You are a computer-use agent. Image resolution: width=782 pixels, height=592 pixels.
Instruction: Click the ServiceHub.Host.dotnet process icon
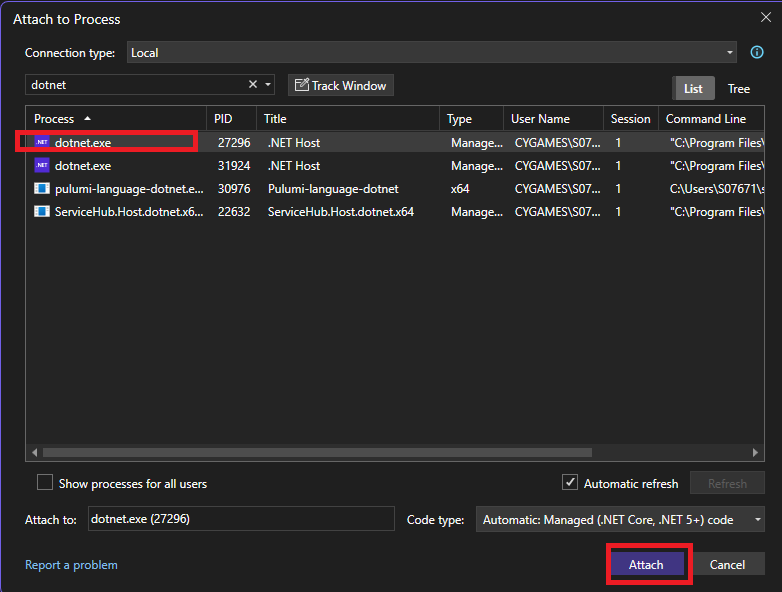click(42, 211)
